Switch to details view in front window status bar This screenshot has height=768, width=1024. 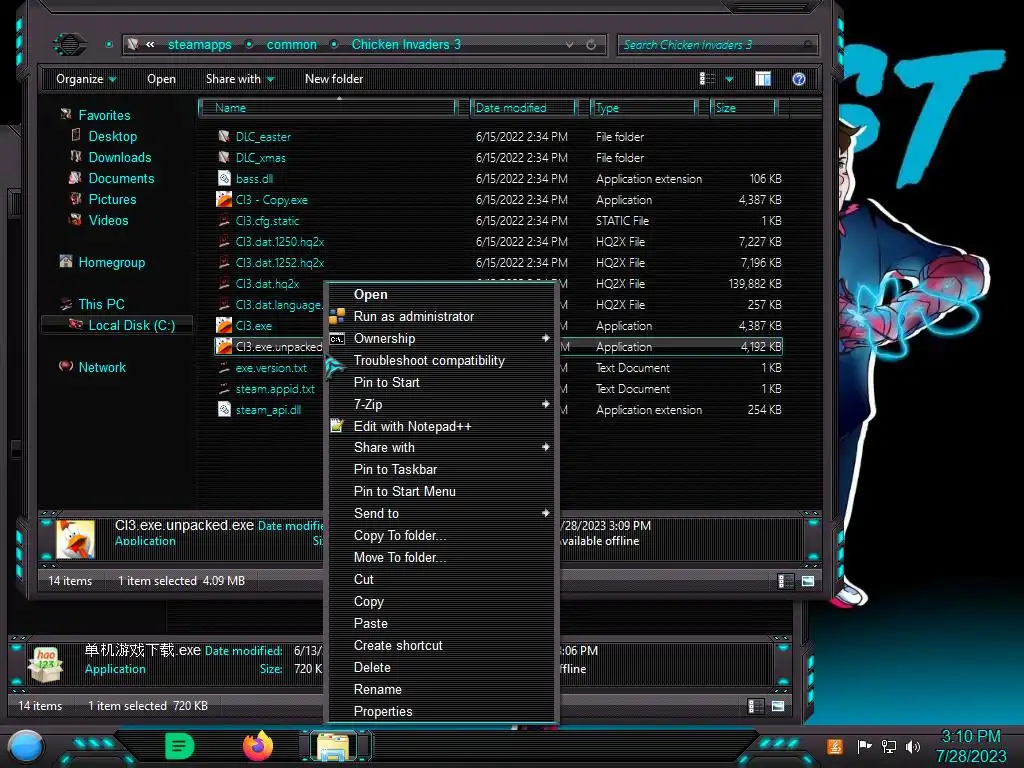tap(786, 581)
